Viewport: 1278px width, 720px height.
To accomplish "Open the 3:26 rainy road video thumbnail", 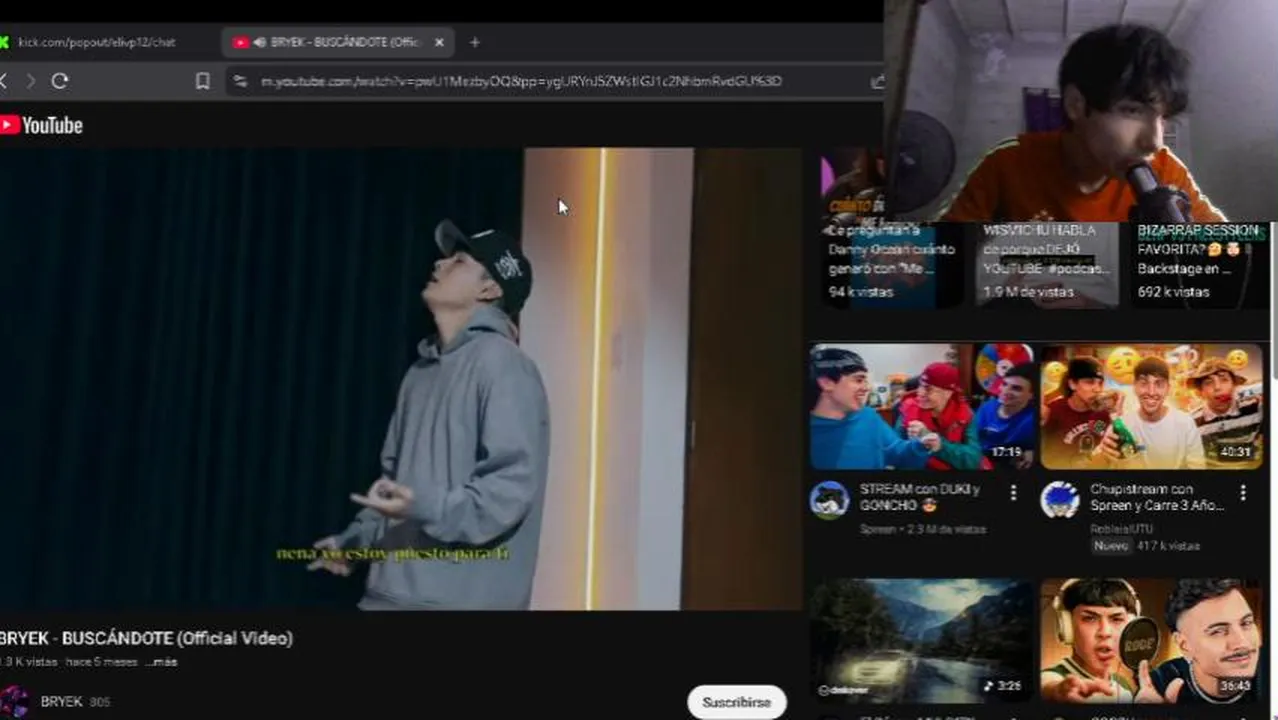I will [x=921, y=640].
